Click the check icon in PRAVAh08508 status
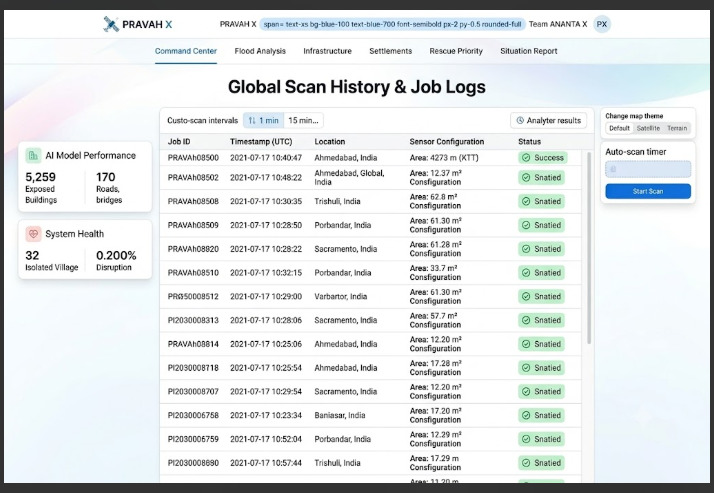 (526, 201)
